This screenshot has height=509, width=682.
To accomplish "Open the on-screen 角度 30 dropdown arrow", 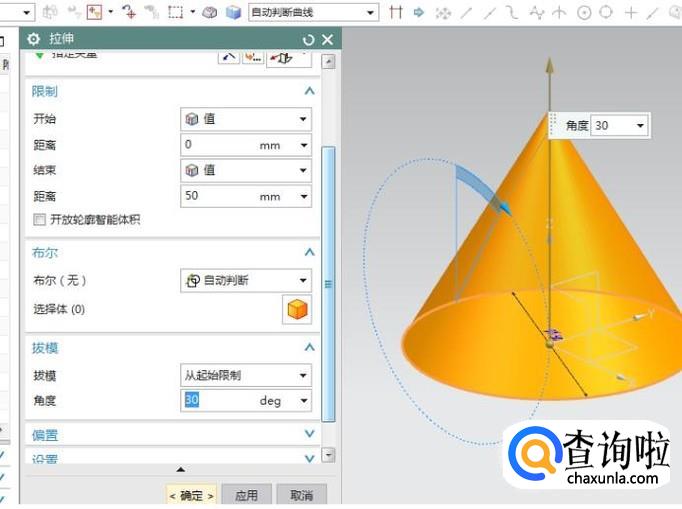I will [640, 126].
